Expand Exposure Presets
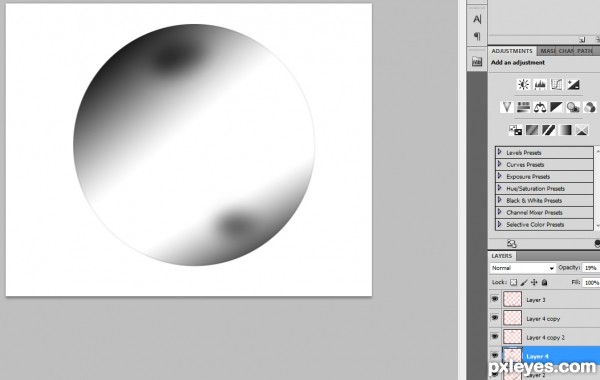Image resolution: width=600 pixels, height=380 pixels. tap(499, 176)
